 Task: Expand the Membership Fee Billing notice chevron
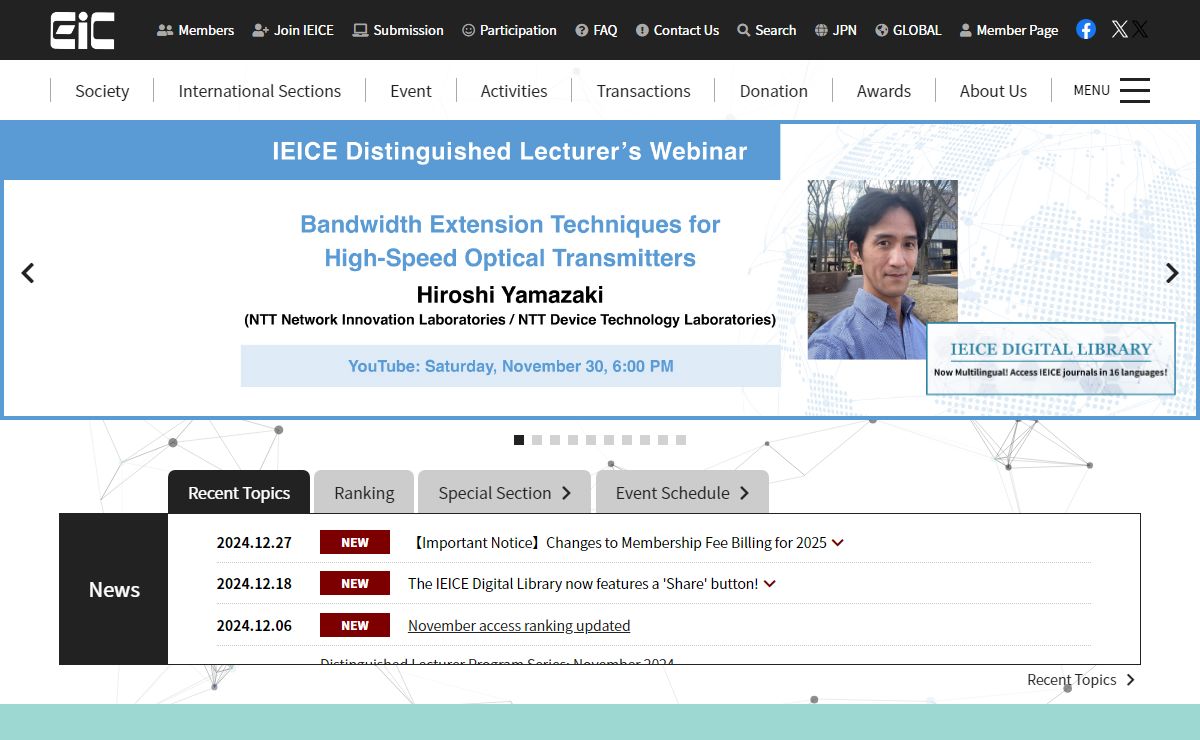click(x=838, y=543)
